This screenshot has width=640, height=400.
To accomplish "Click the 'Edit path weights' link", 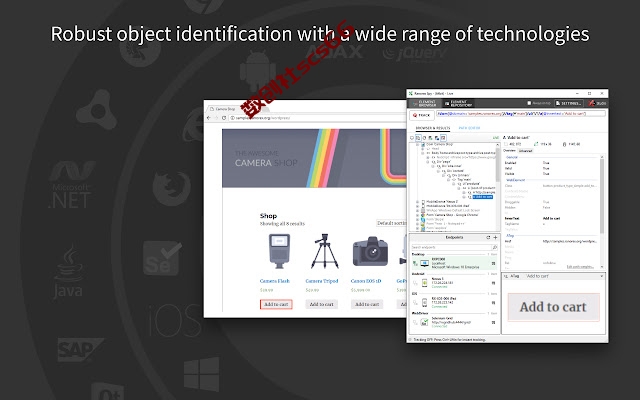I will pyautogui.click(x=580, y=267).
